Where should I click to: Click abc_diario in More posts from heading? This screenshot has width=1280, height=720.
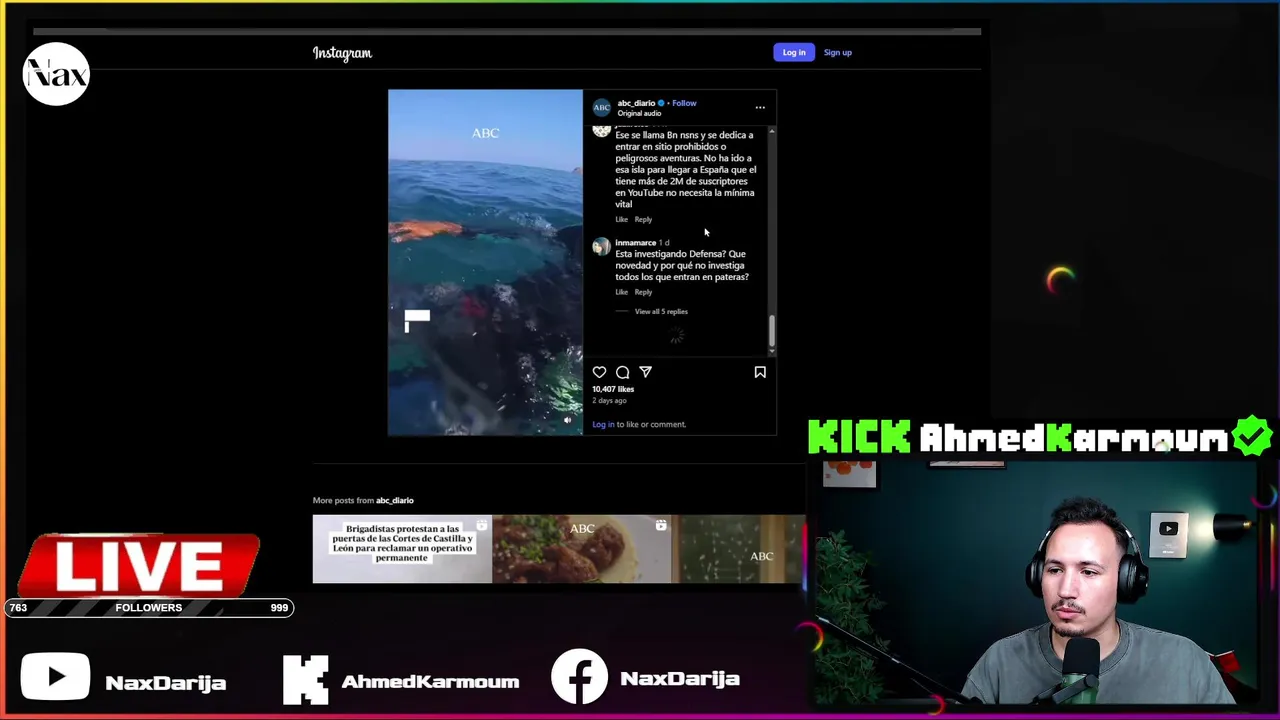394,500
